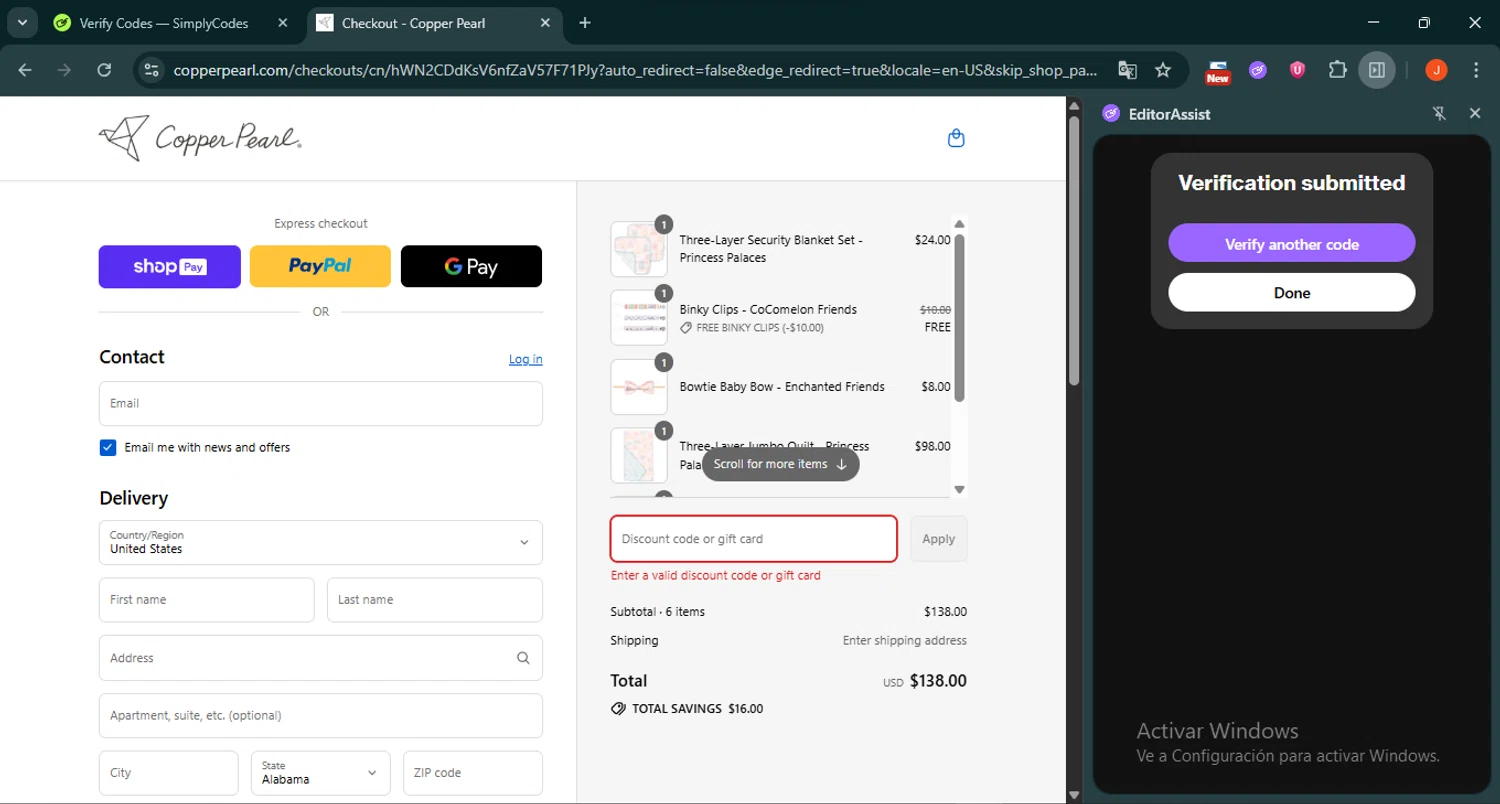This screenshot has width=1500, height=804.
Task: Click 'Enter shipping address' text
Action: coord(905,640)
